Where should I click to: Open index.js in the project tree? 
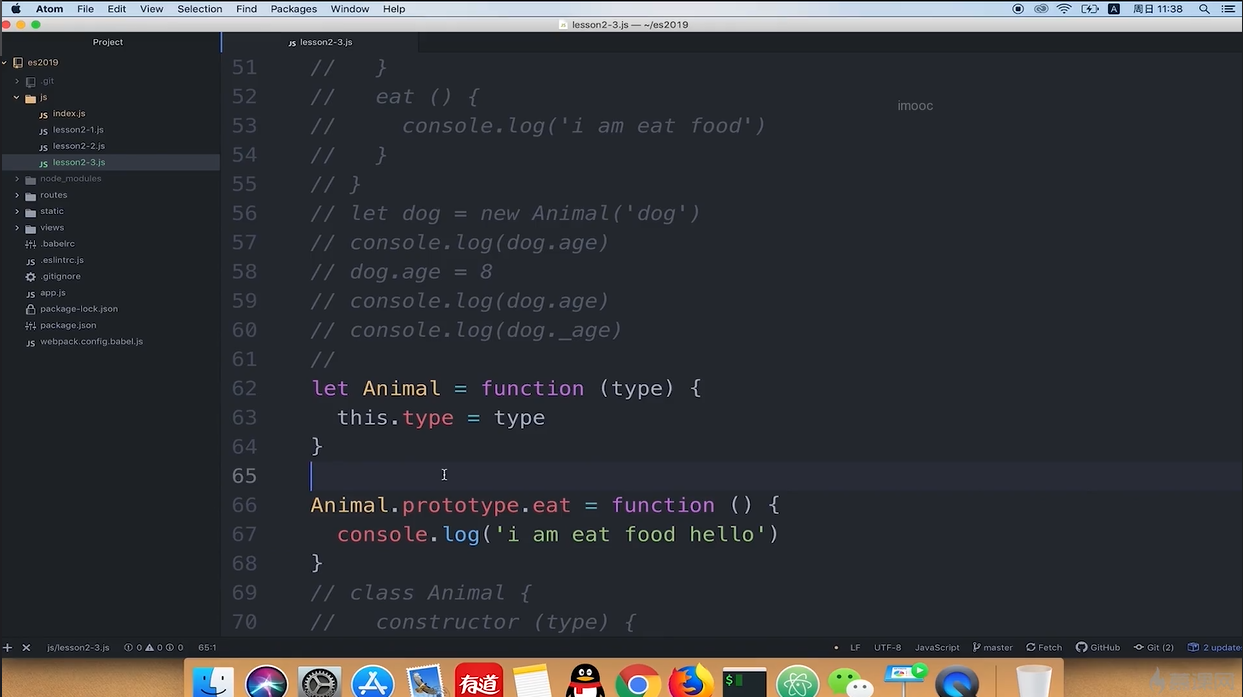point(69,113)
